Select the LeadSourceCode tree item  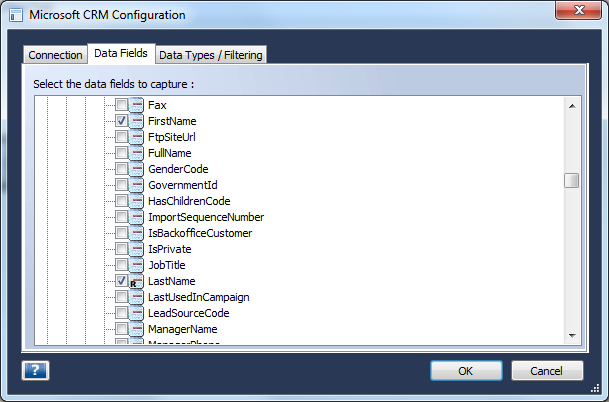click(x=189, y=313)
